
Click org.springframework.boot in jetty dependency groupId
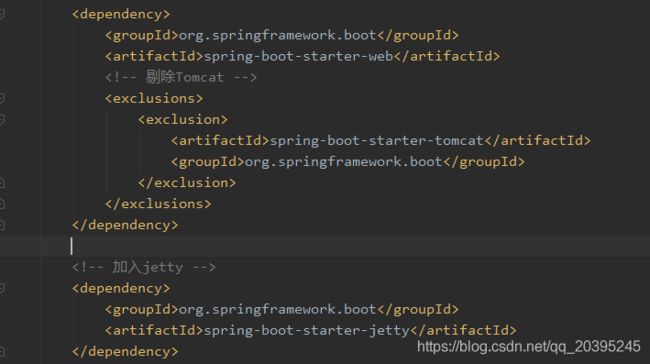[x=277, y=309]
